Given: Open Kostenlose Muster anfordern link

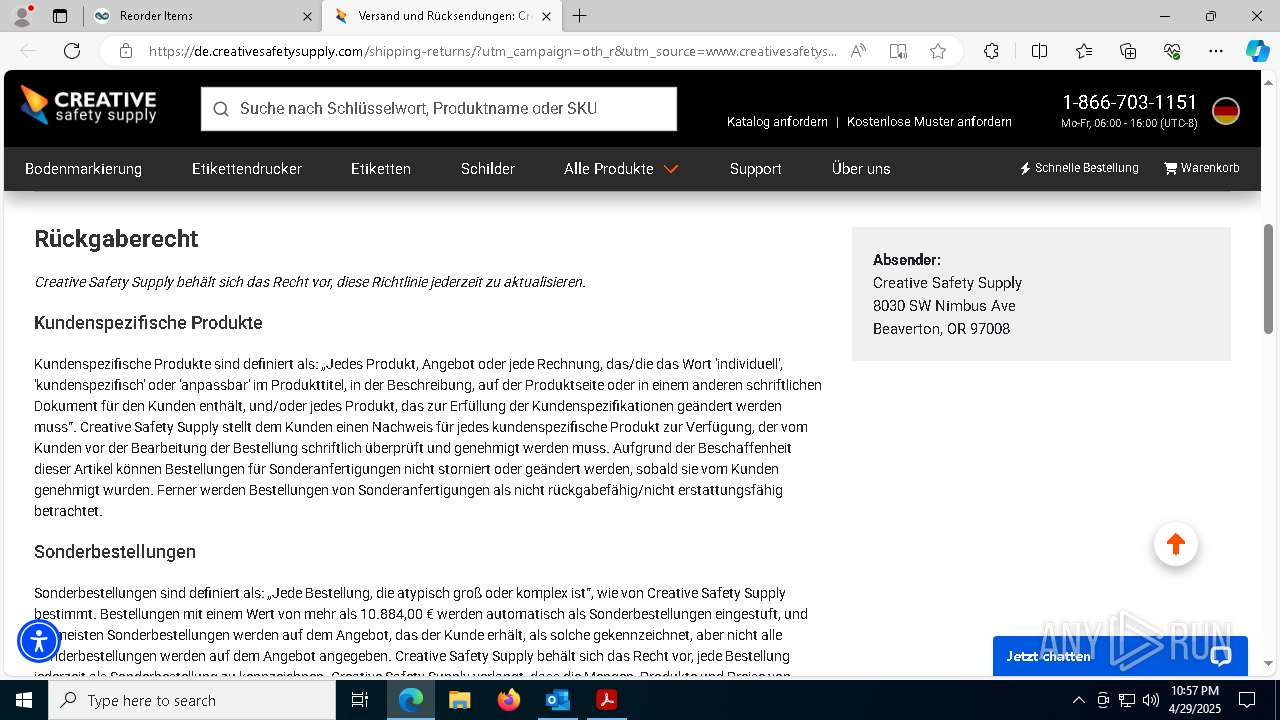Looking at the screenshot, I should tap(929, 122).
